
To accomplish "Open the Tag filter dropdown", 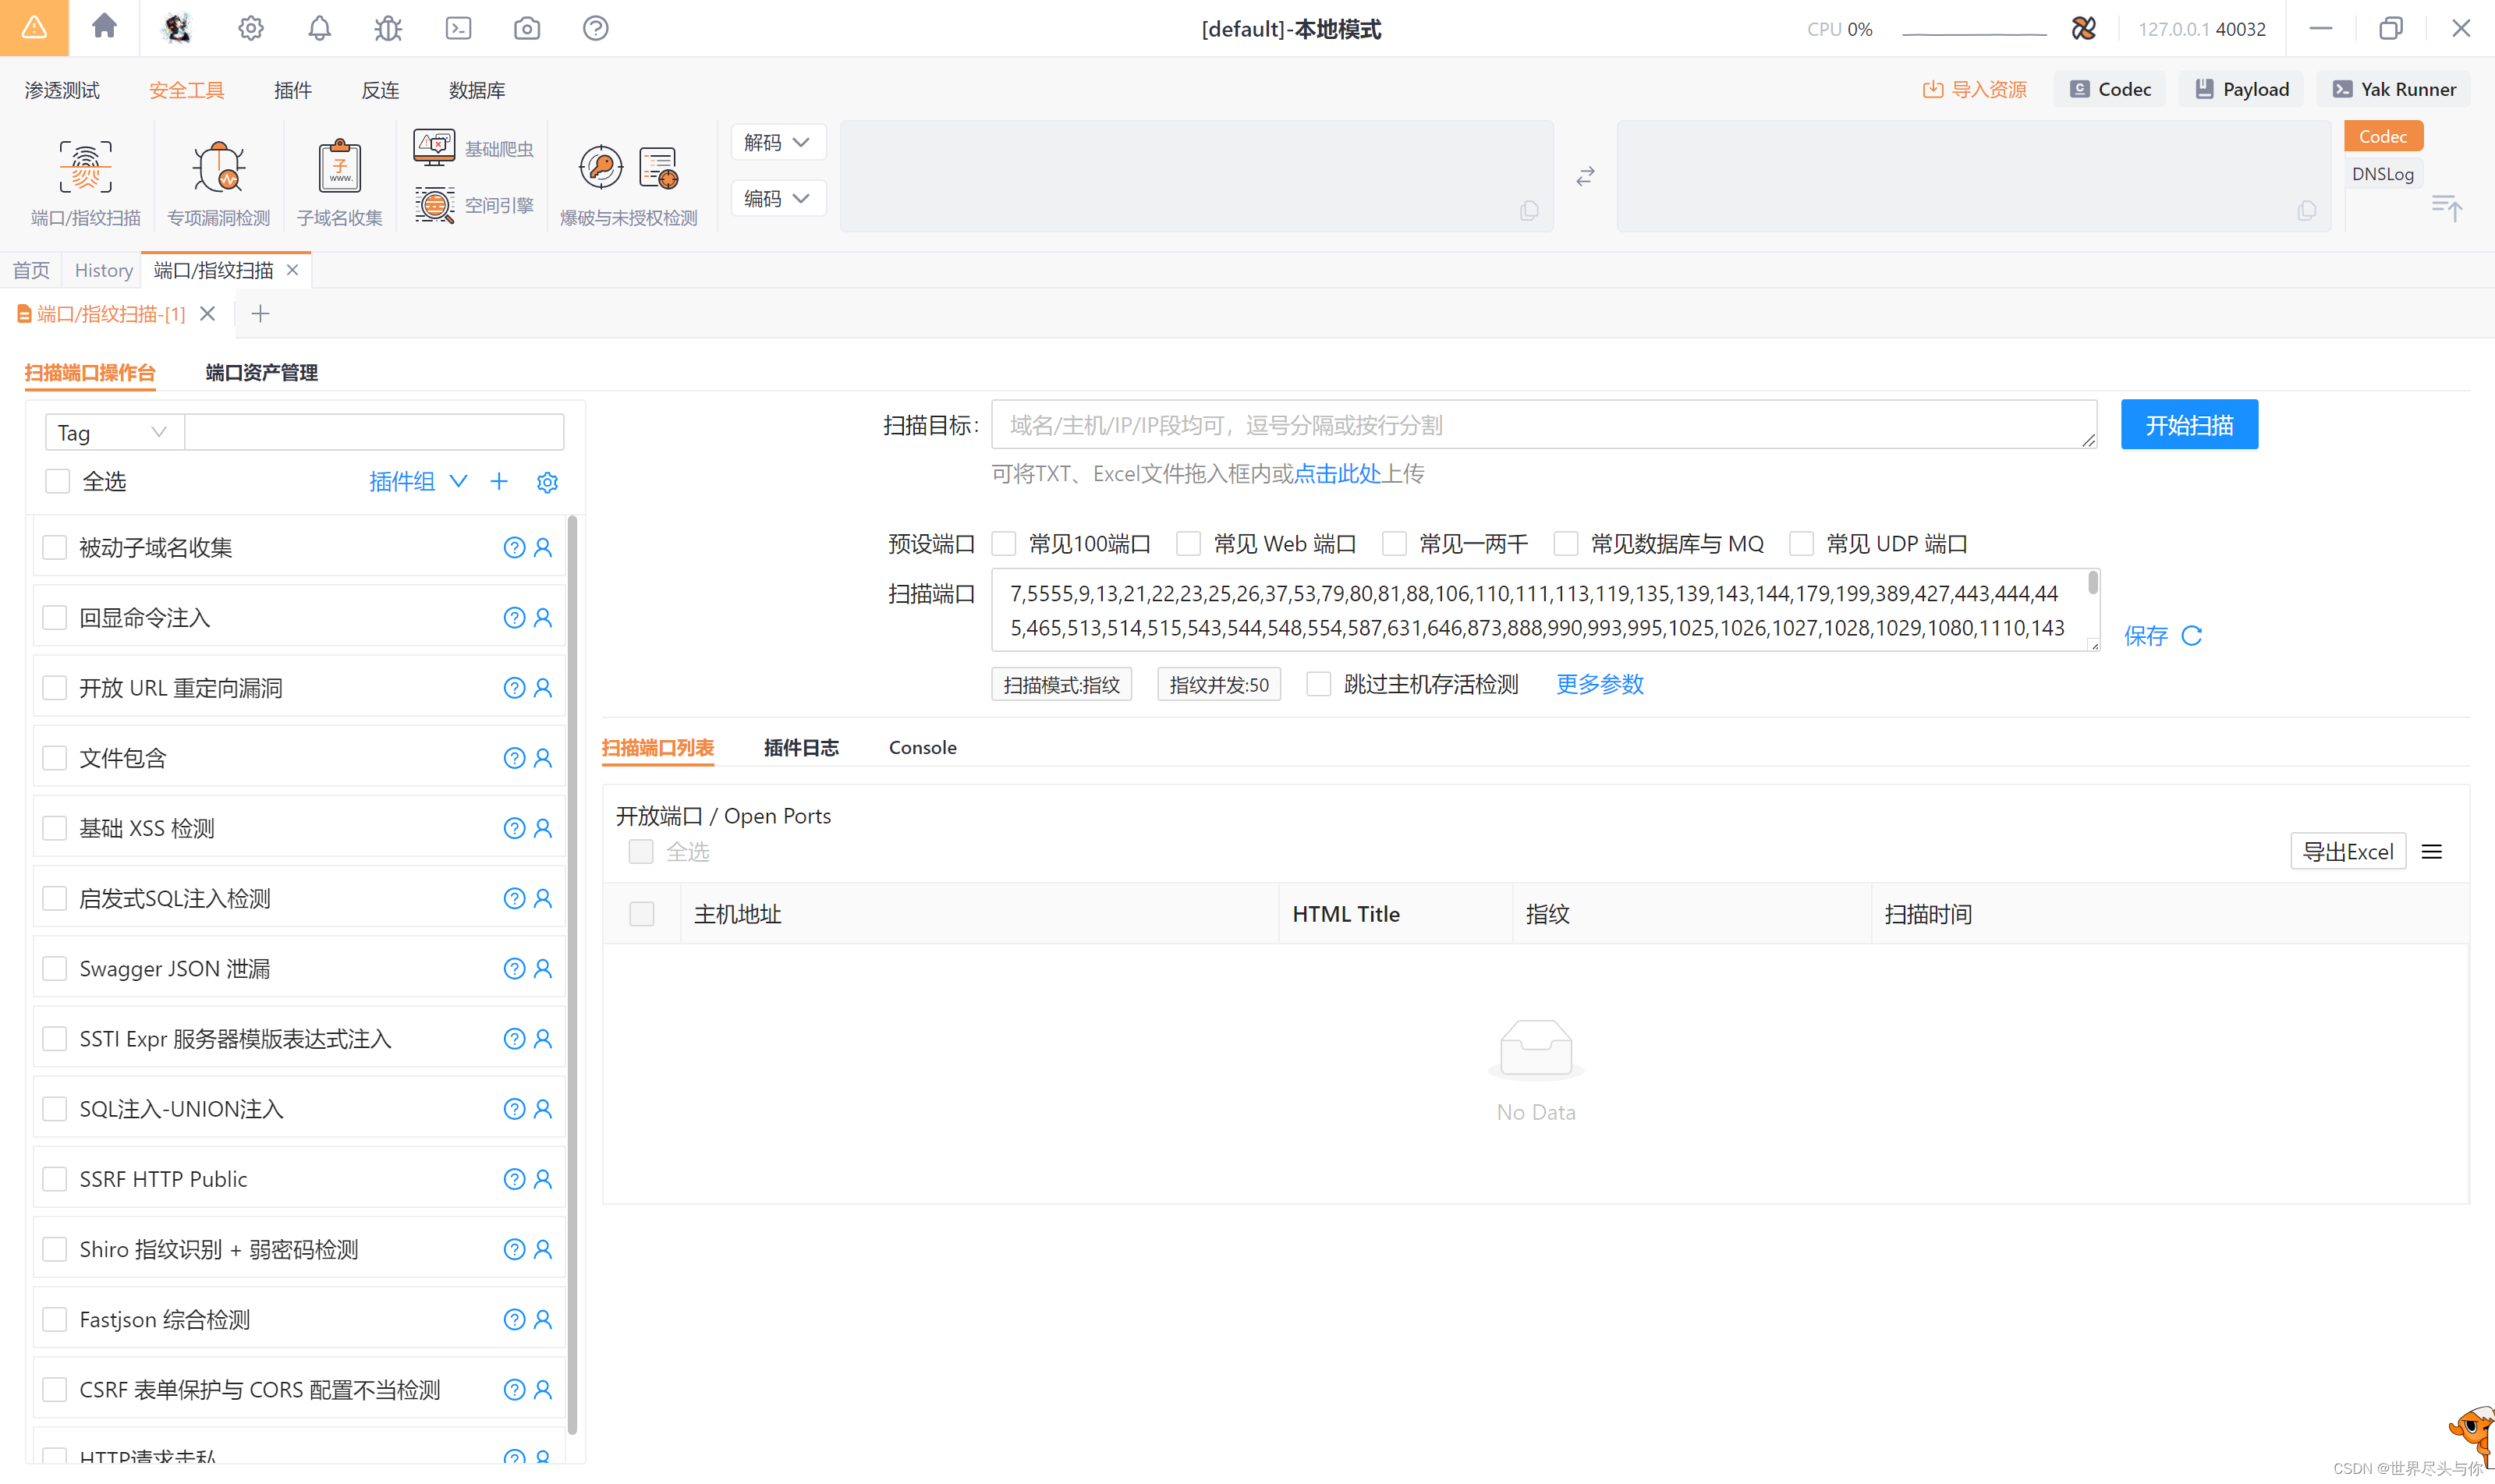I will point(114,432).
